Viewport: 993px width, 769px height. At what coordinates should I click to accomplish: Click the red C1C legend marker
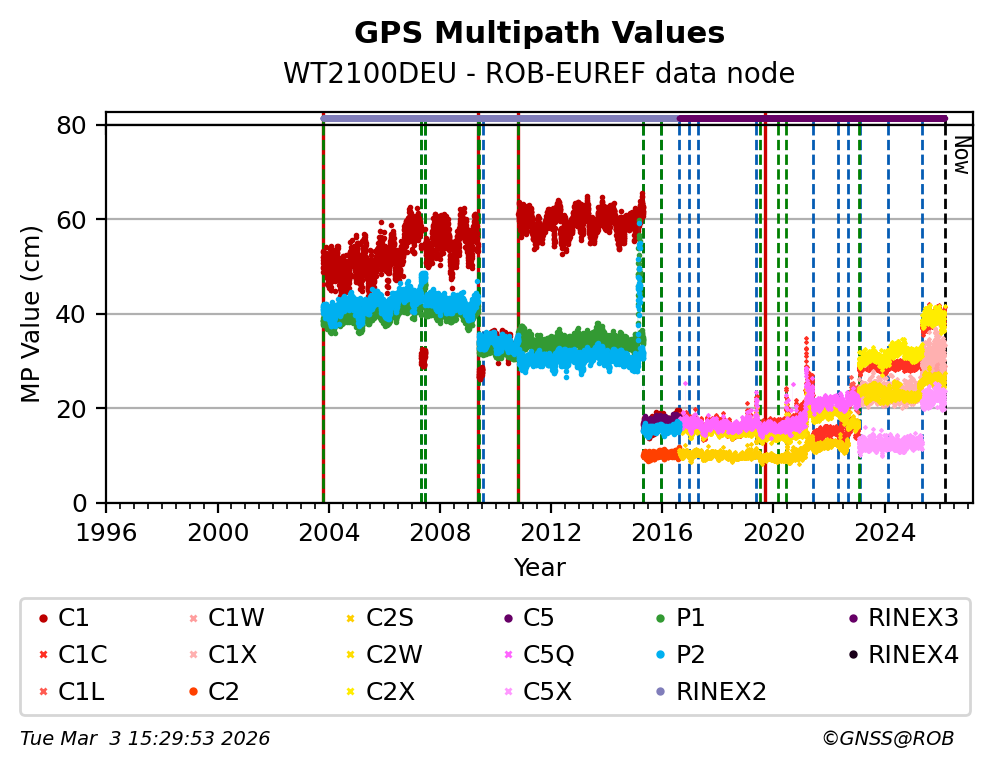tap(43, 655)
